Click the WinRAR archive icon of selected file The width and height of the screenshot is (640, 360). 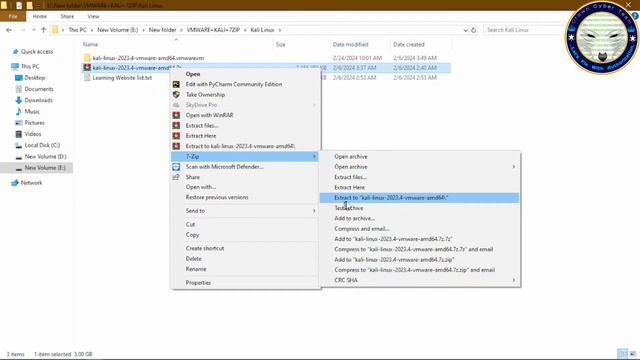tap(87, 68)
